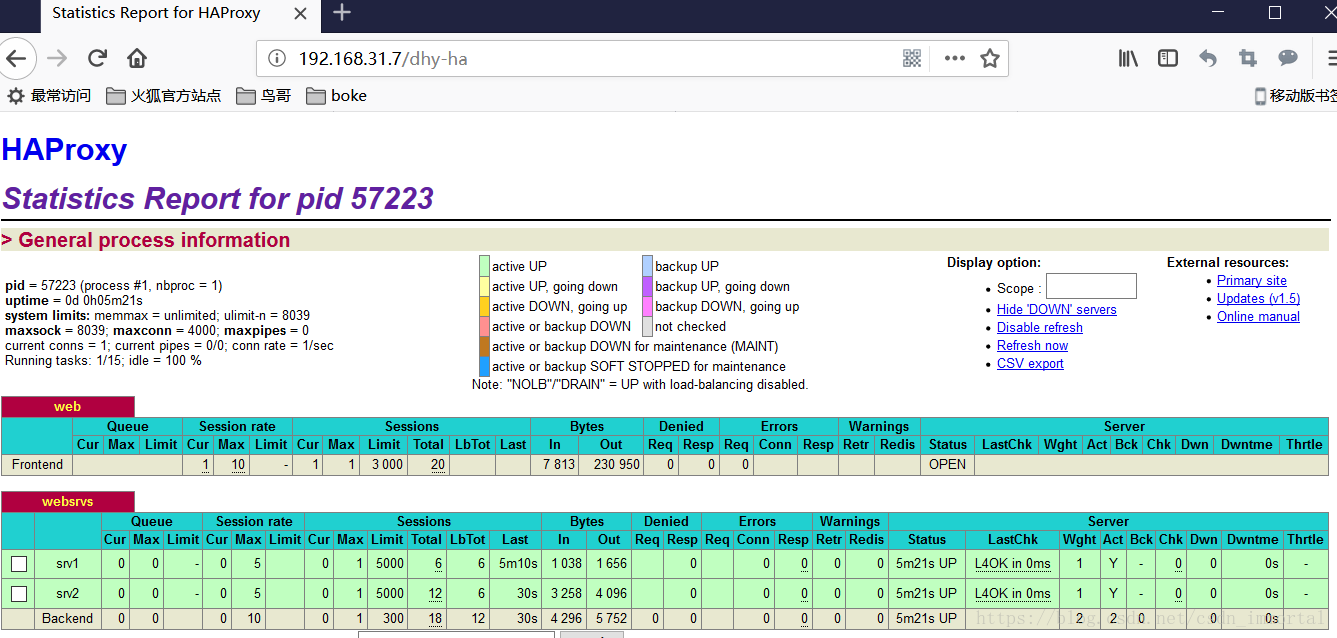Viewport: 1337px width, 638px height.
Task: Open the 鸟哥 bookmark folder
Action: pyautogui.click(x=264, y=96)
